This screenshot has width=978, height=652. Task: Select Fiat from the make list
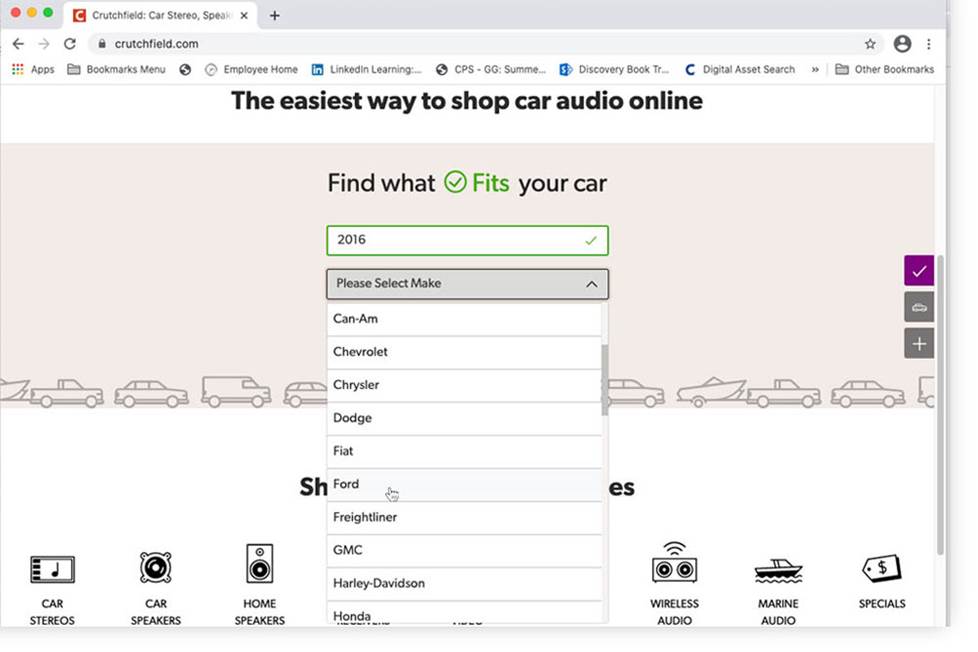pos(464,451)
